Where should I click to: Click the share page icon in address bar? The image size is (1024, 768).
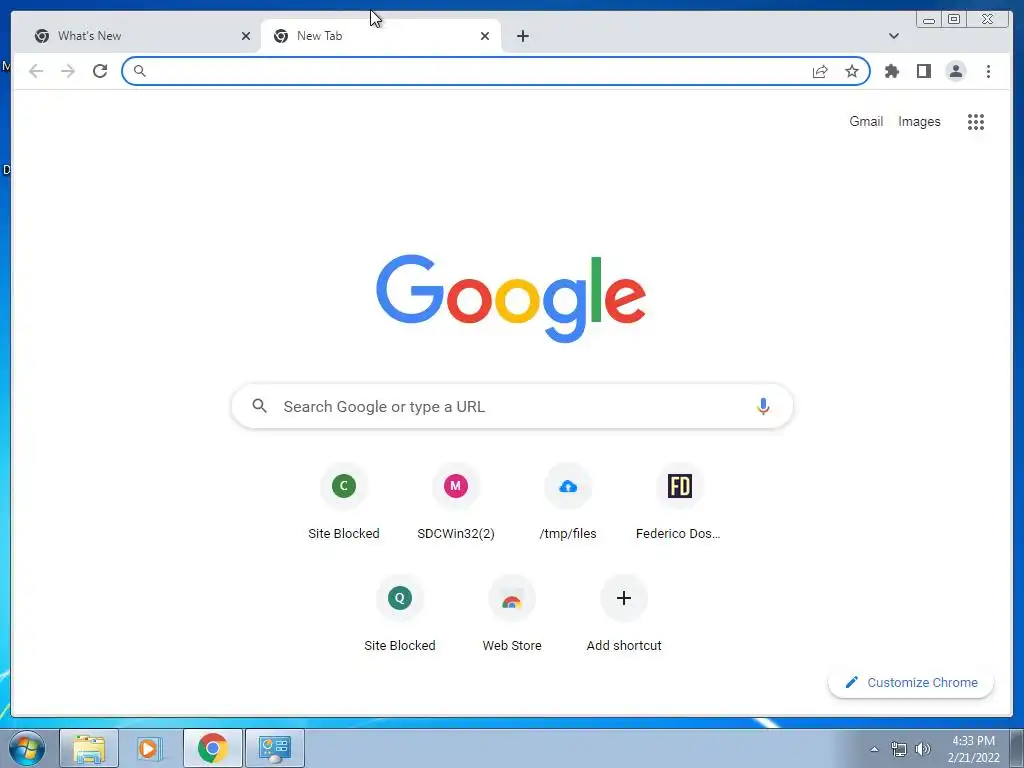tap(820, 71)
